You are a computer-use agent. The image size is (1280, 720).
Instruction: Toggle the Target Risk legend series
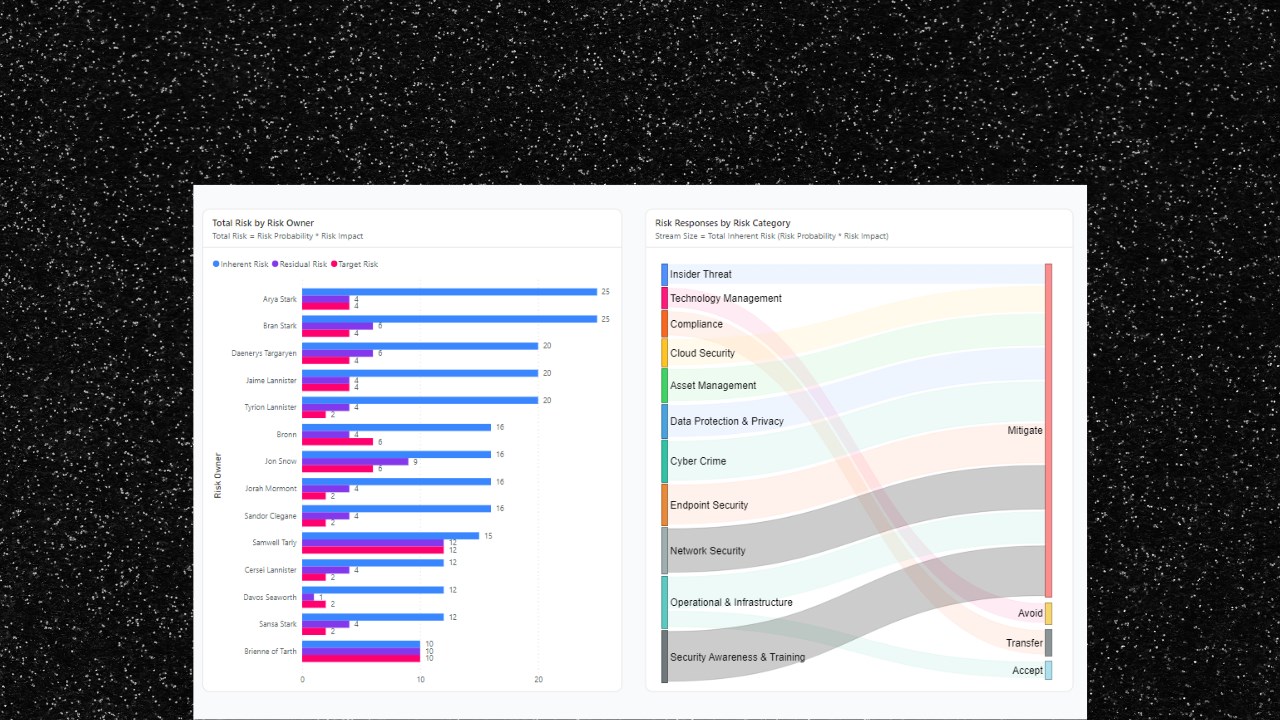(355, 264)
